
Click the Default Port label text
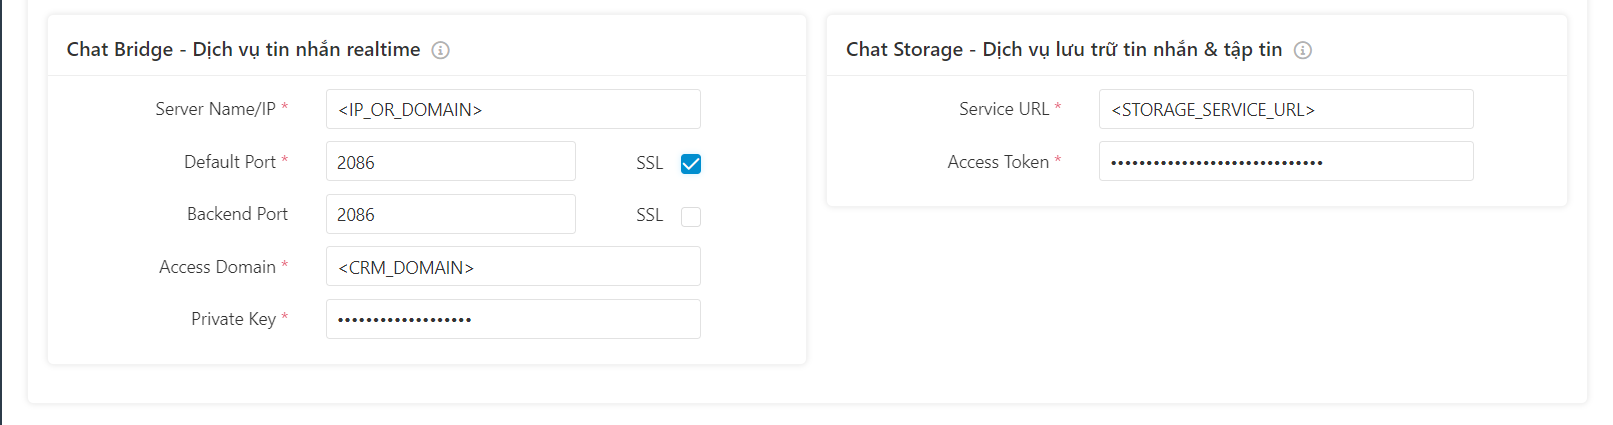point(230,162)
